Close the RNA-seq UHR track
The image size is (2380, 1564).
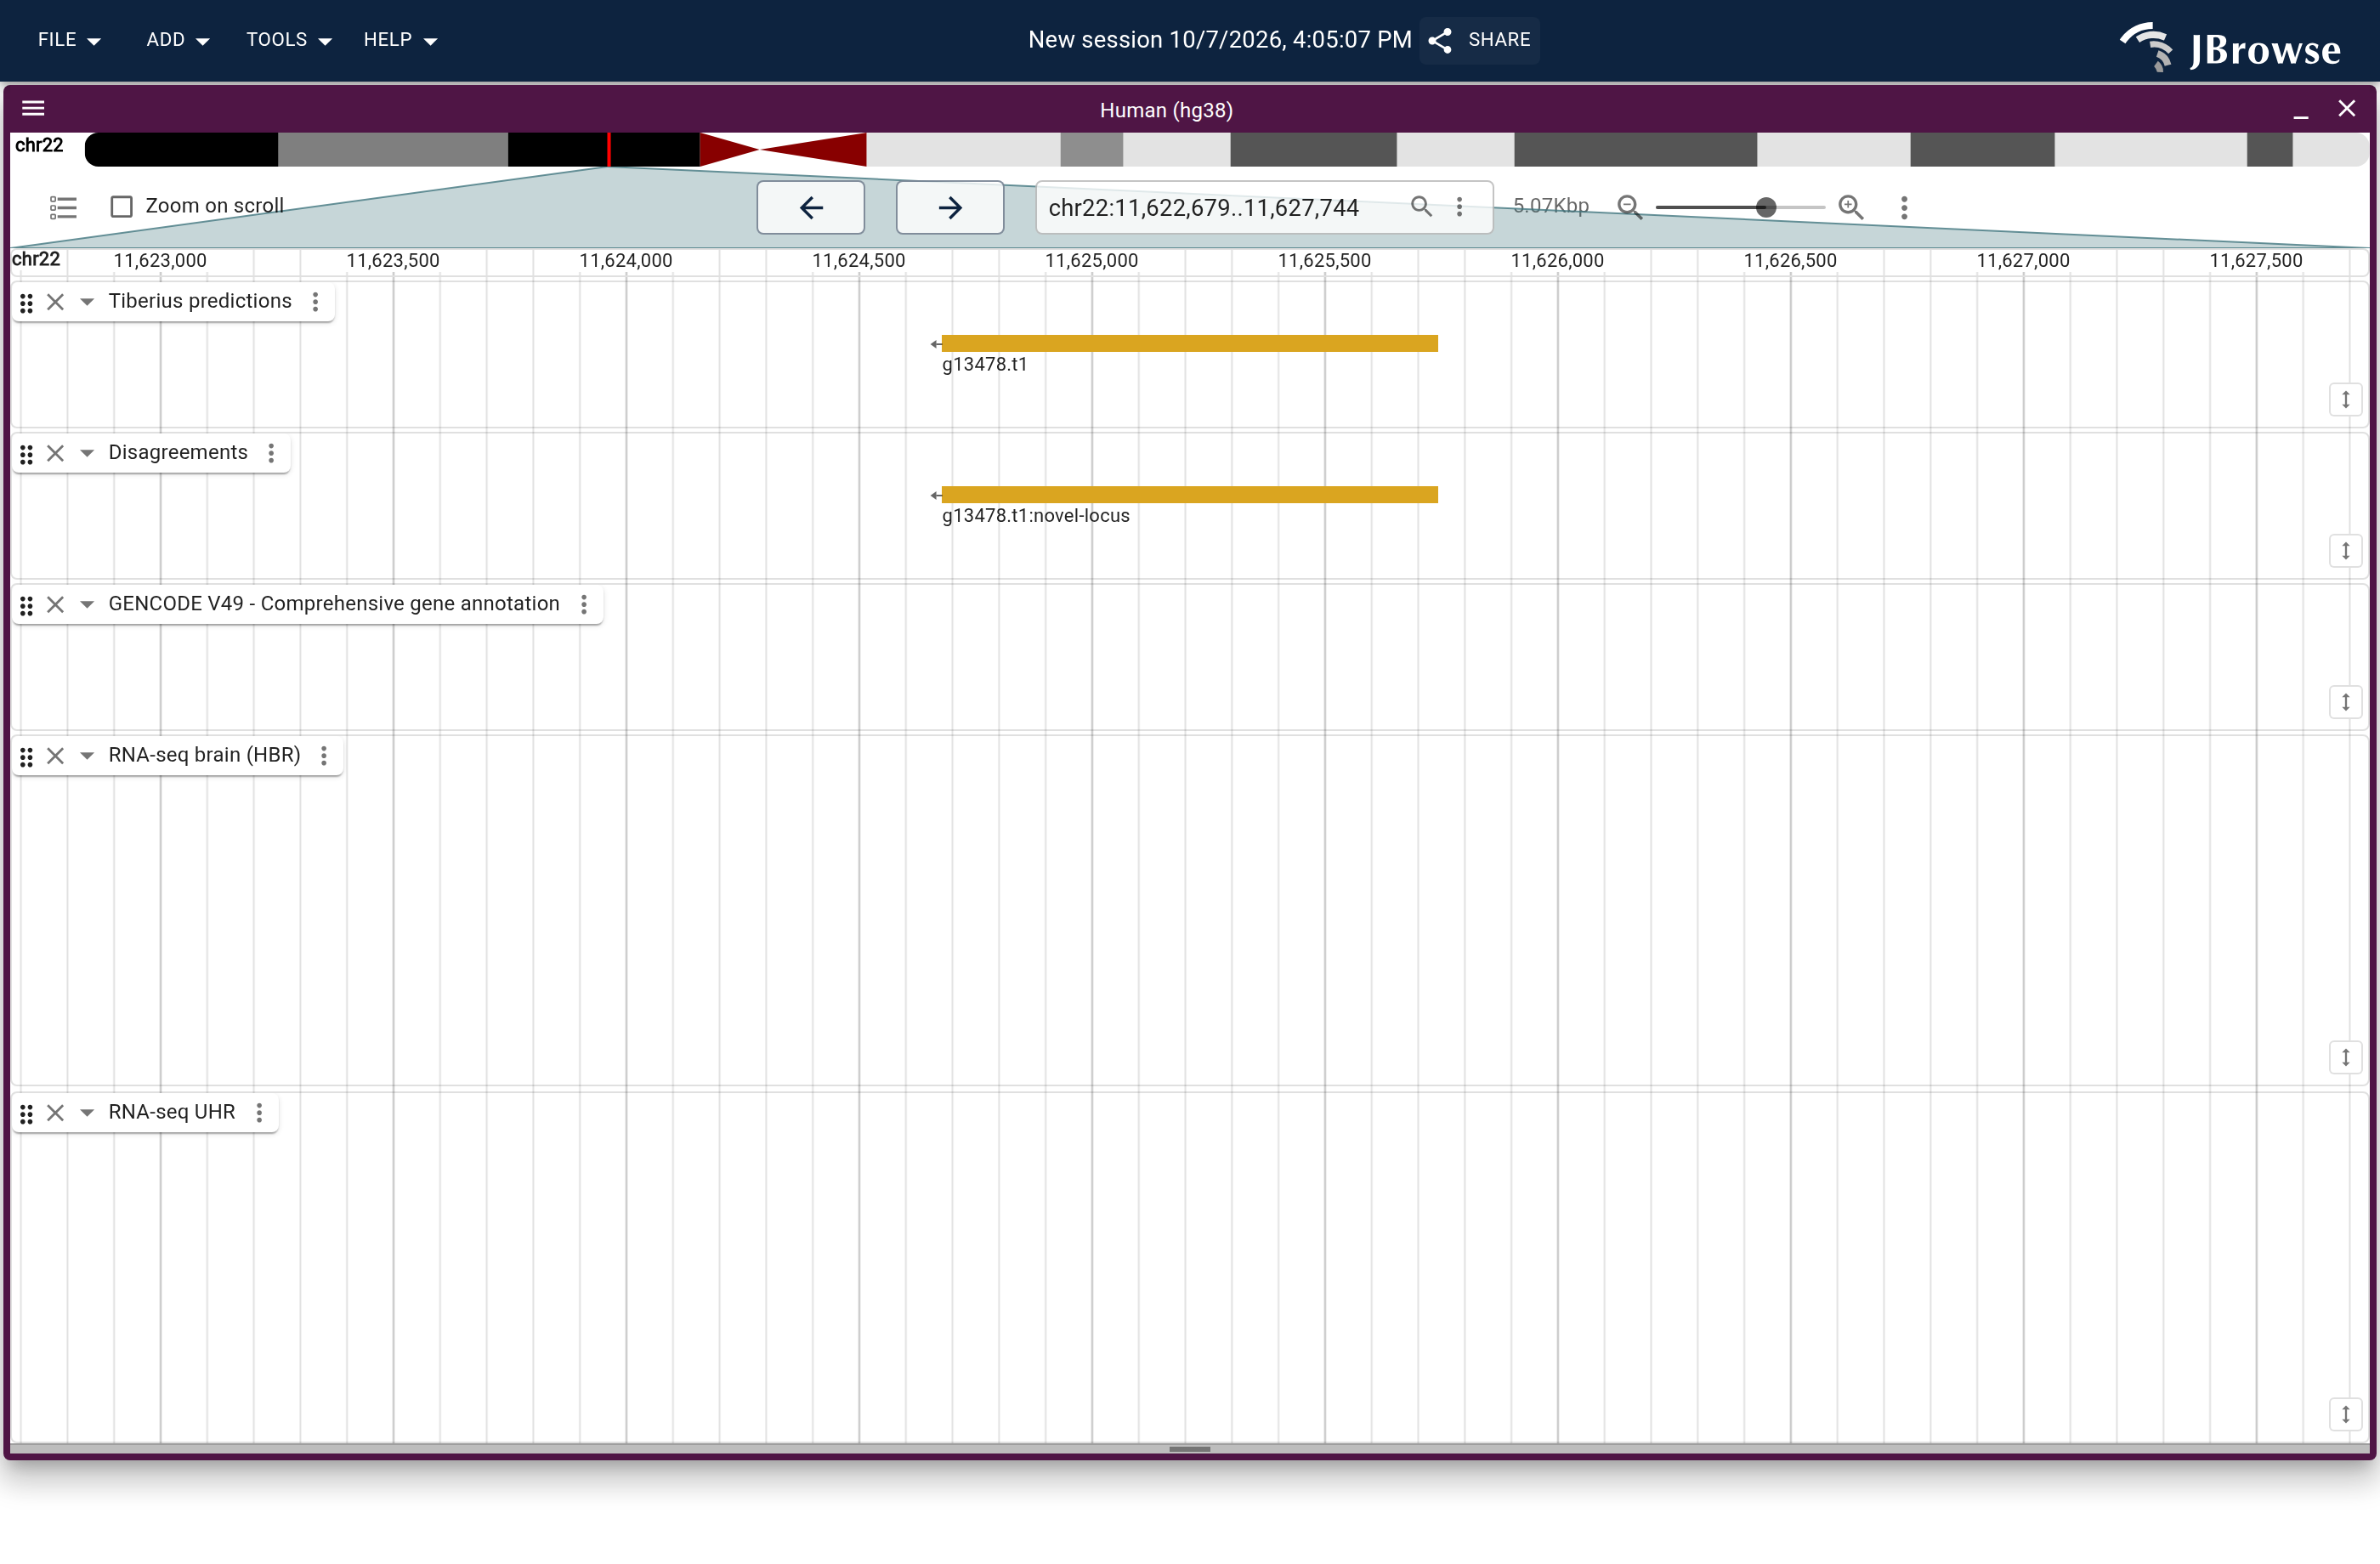56,1113
